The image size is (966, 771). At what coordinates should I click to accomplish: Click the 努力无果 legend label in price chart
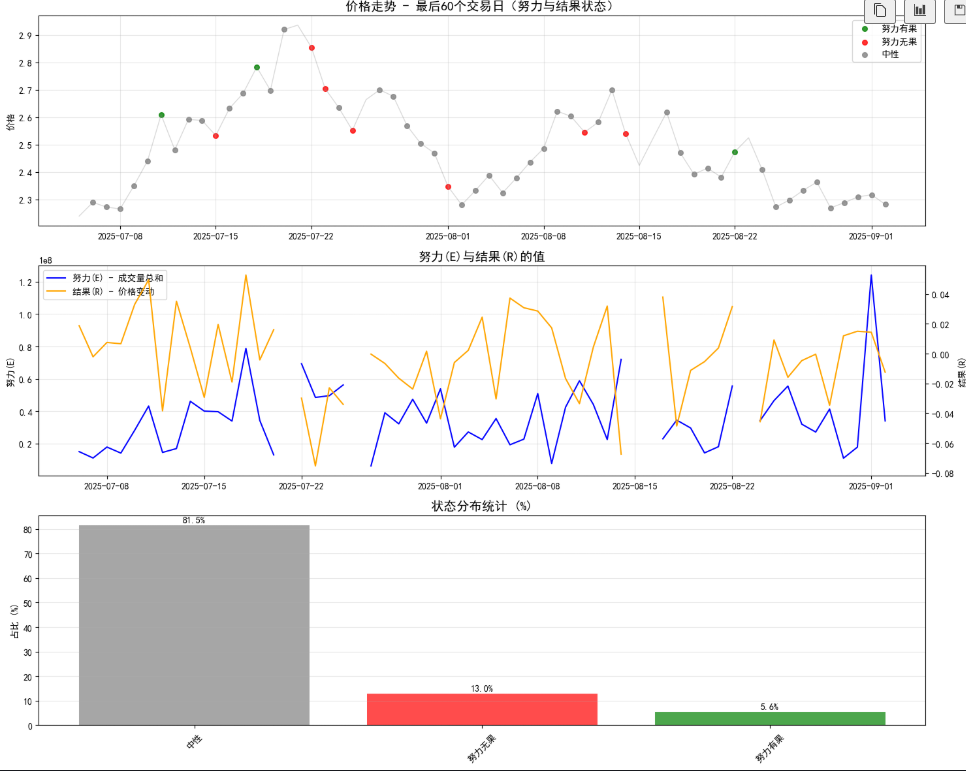point(899,42)
